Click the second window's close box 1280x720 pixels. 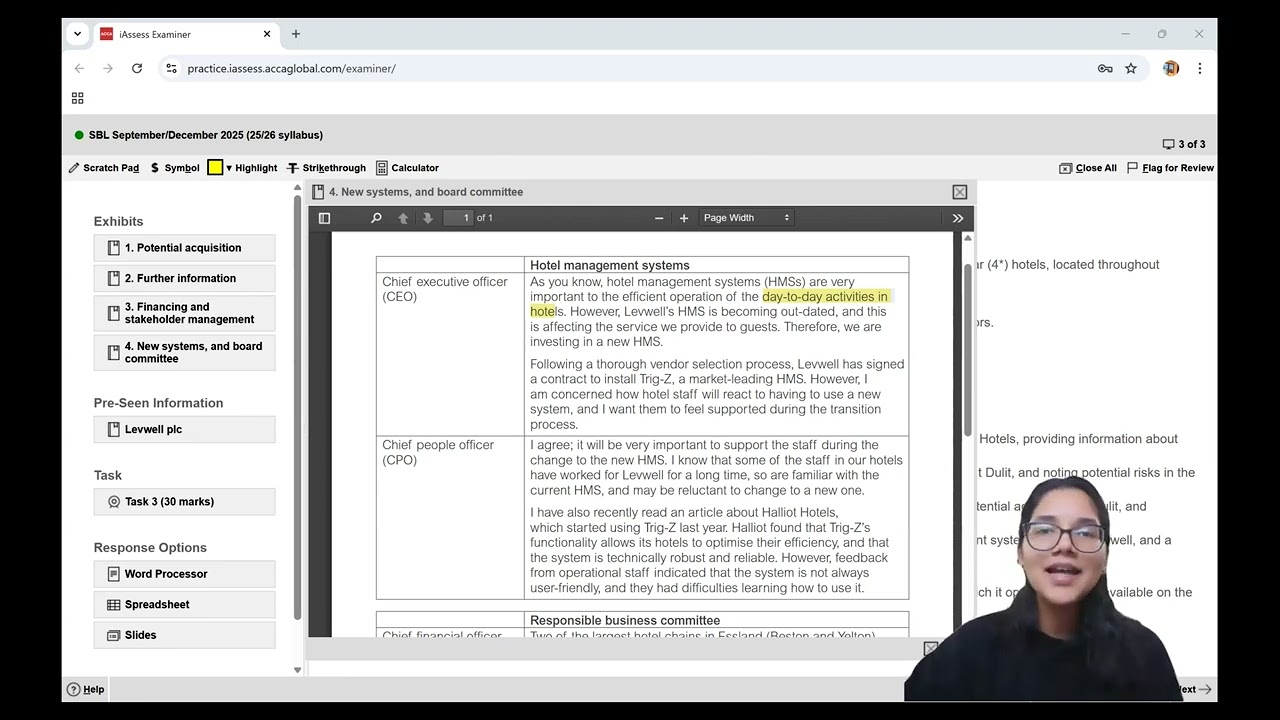coord(931,648)
